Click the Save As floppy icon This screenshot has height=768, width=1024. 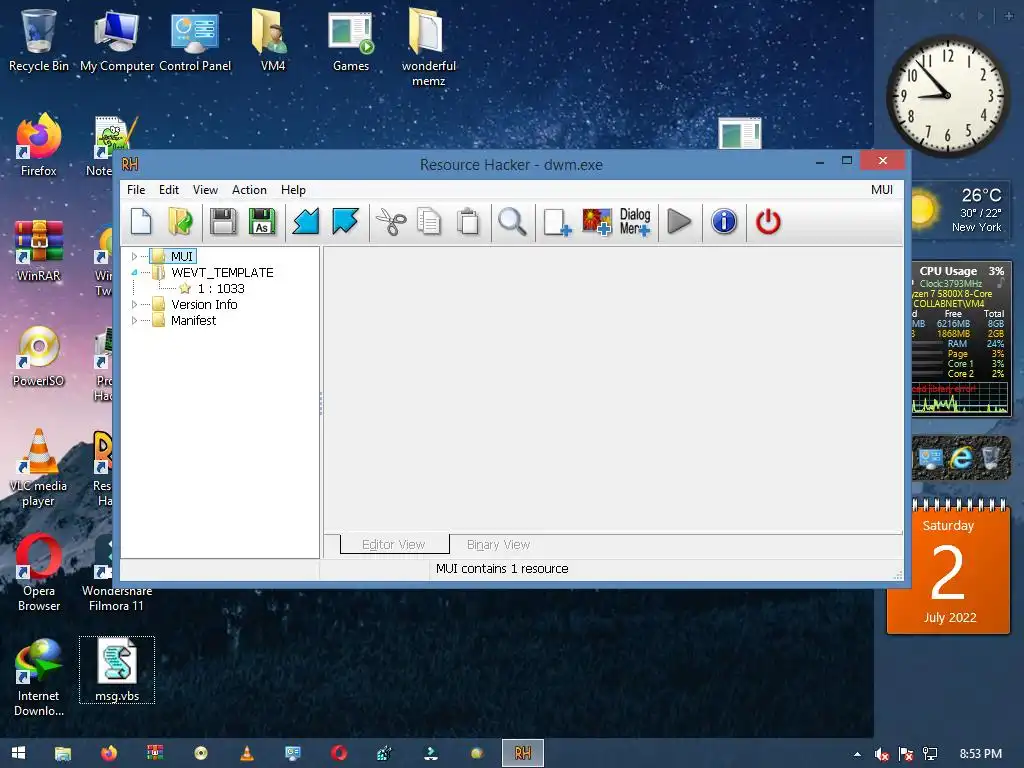click(262, 221)
